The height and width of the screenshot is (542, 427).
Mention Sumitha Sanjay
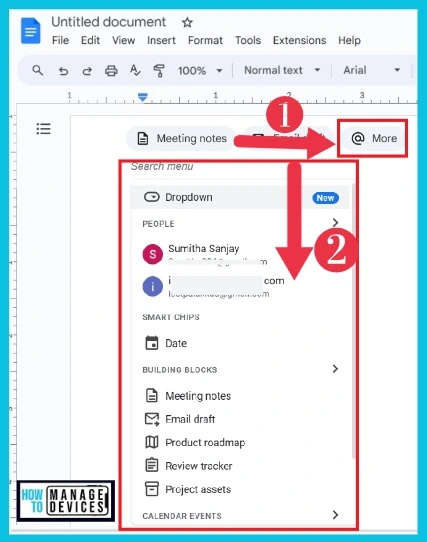[240, 254]
